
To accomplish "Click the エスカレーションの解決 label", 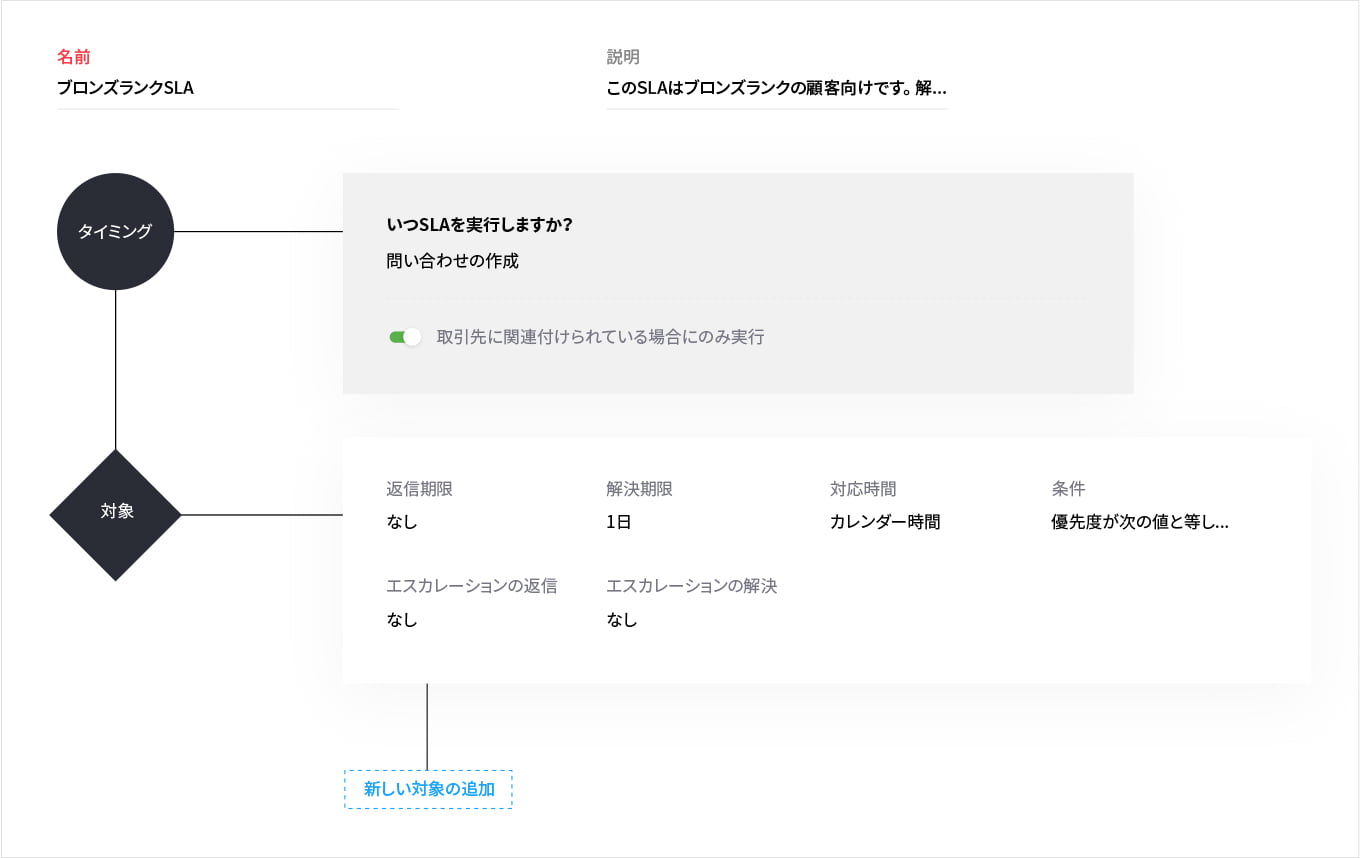I will pyautogui.click(x=692, y=586).
